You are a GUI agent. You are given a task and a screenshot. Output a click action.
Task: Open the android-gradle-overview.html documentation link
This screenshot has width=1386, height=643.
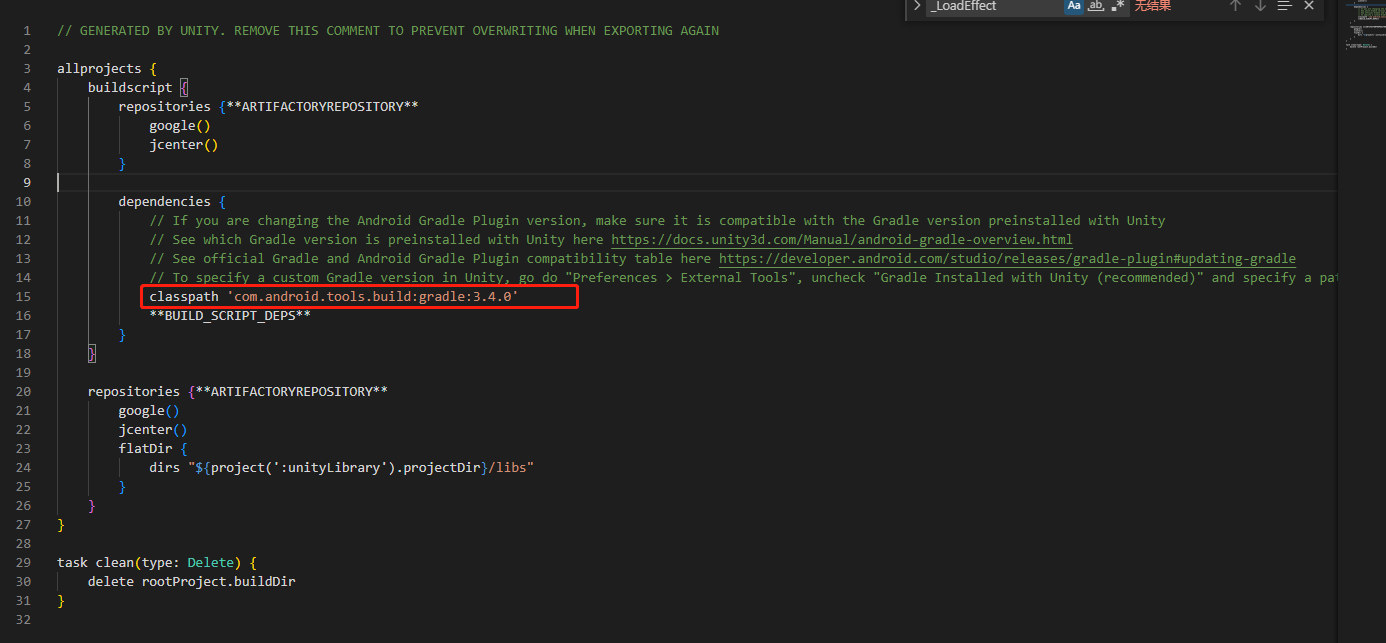[x=841, y=239]
